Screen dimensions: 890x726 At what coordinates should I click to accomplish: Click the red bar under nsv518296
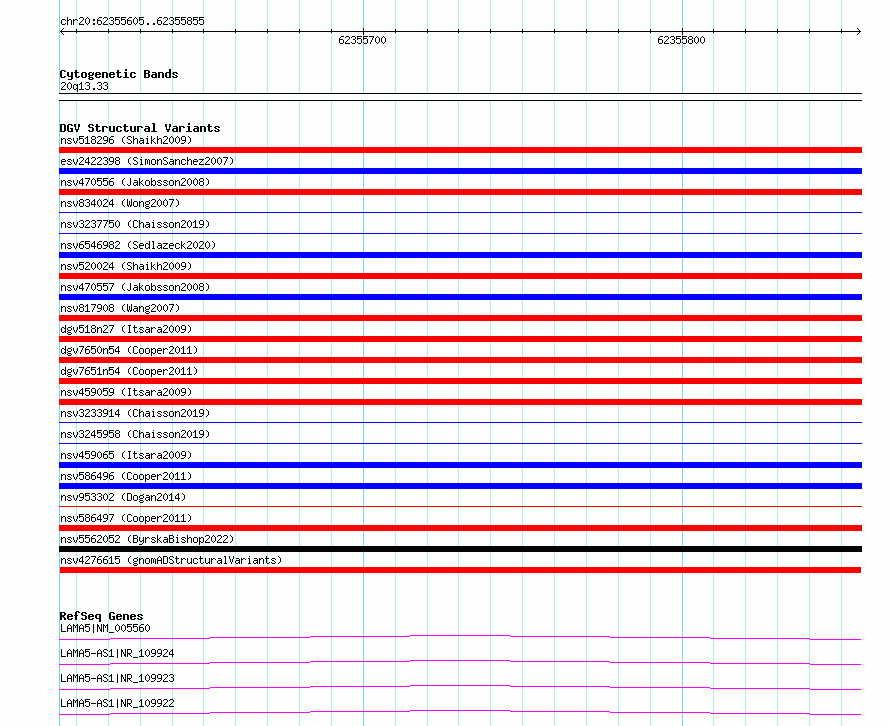pyautogui.click(x=460, y=150)
